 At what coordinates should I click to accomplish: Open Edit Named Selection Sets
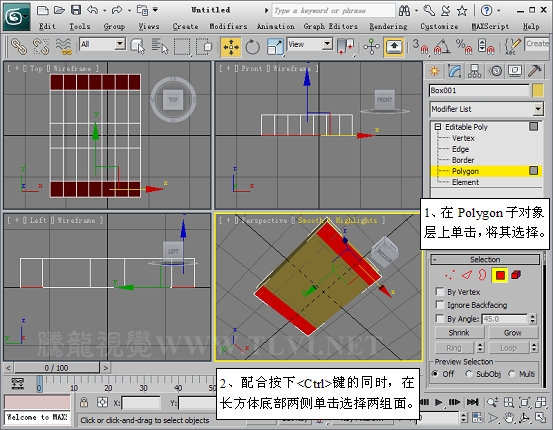(x=512, y=47)
